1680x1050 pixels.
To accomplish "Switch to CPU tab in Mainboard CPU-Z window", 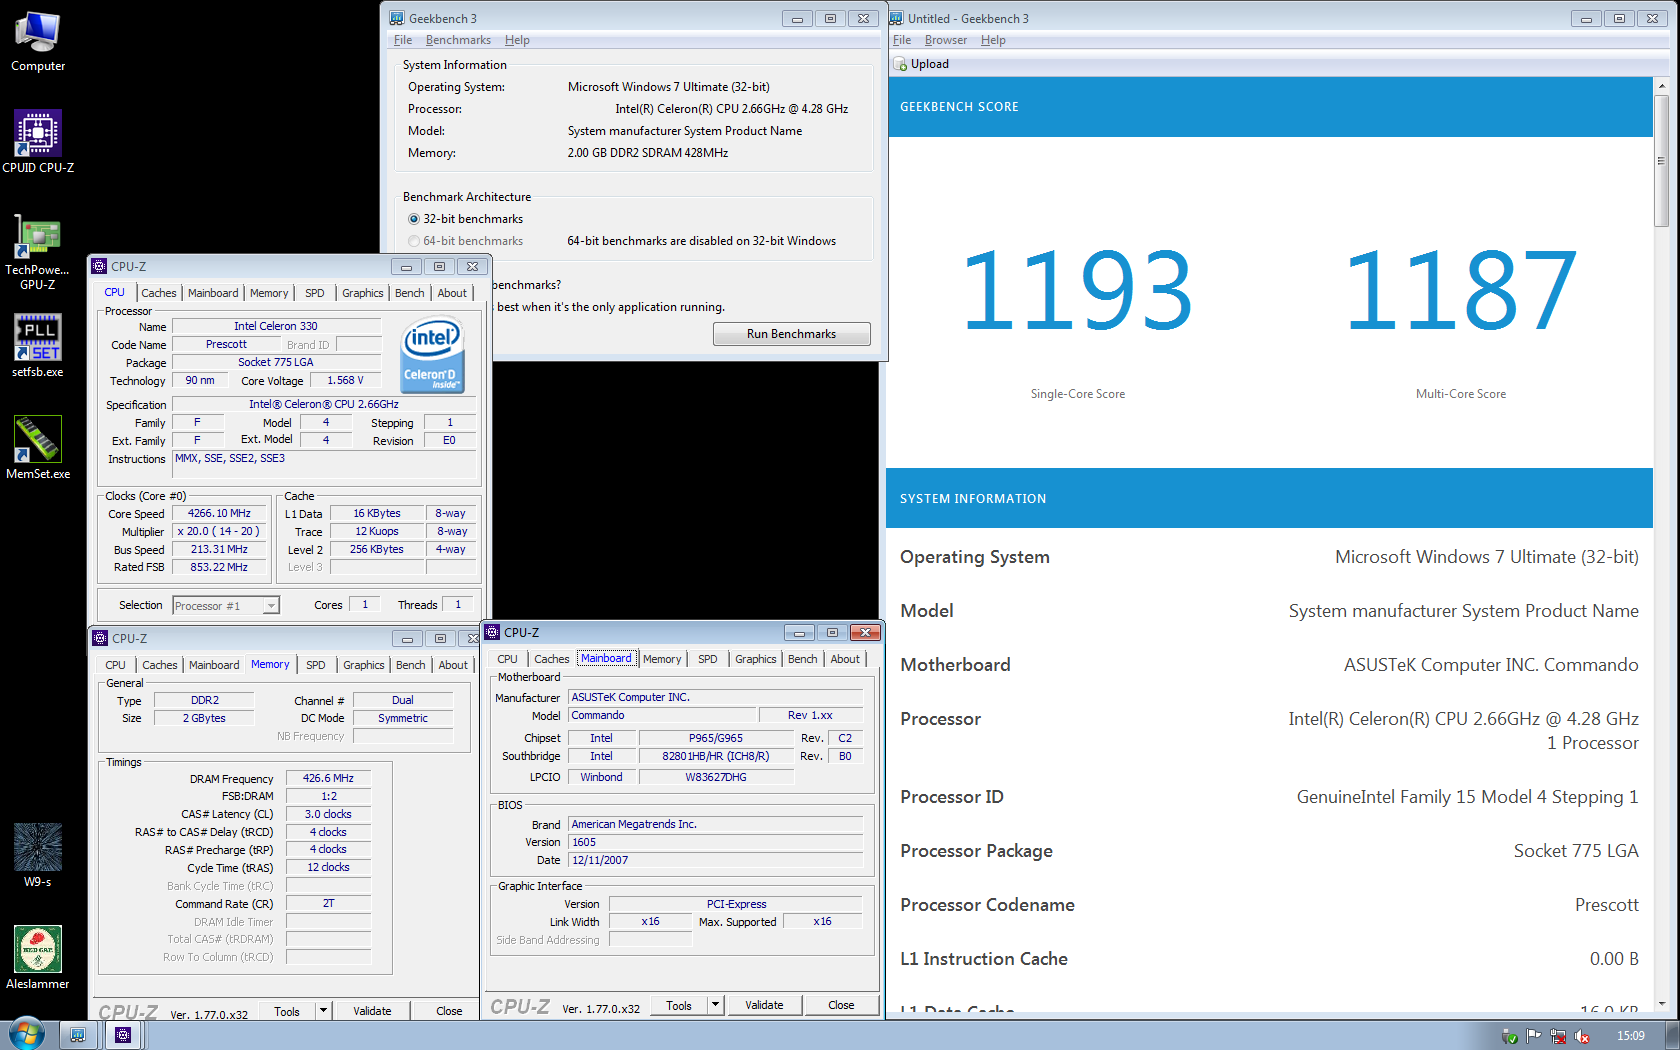I will click(x=508, y=659).
